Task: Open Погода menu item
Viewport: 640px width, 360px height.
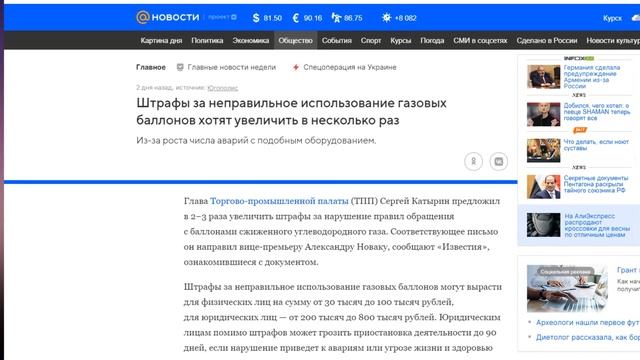Action: (432, 40)
